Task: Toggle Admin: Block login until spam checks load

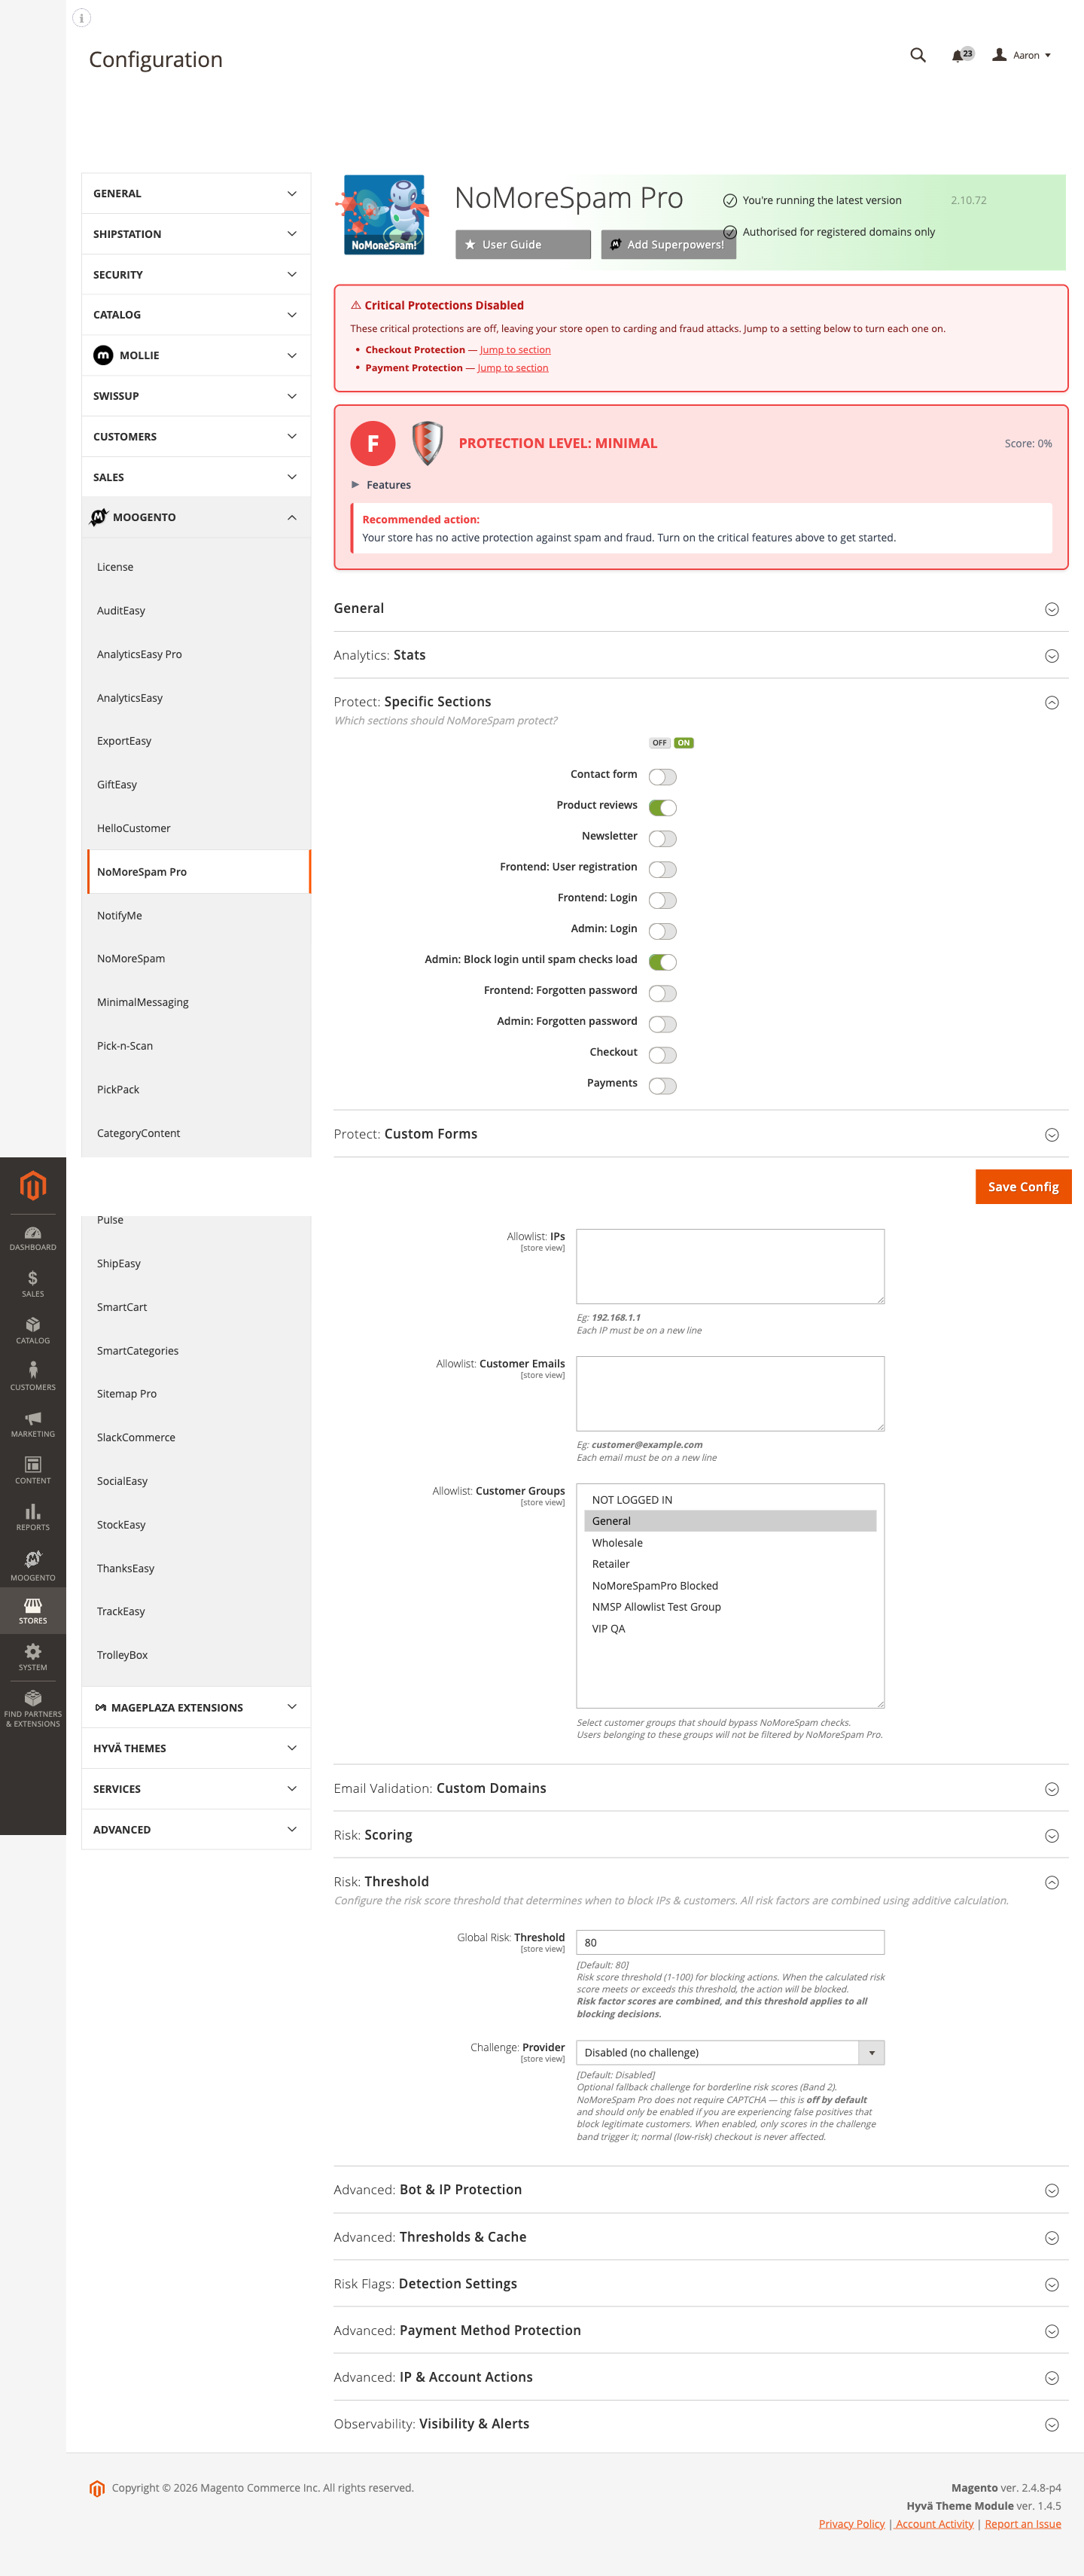Action: tap(662, 962)
